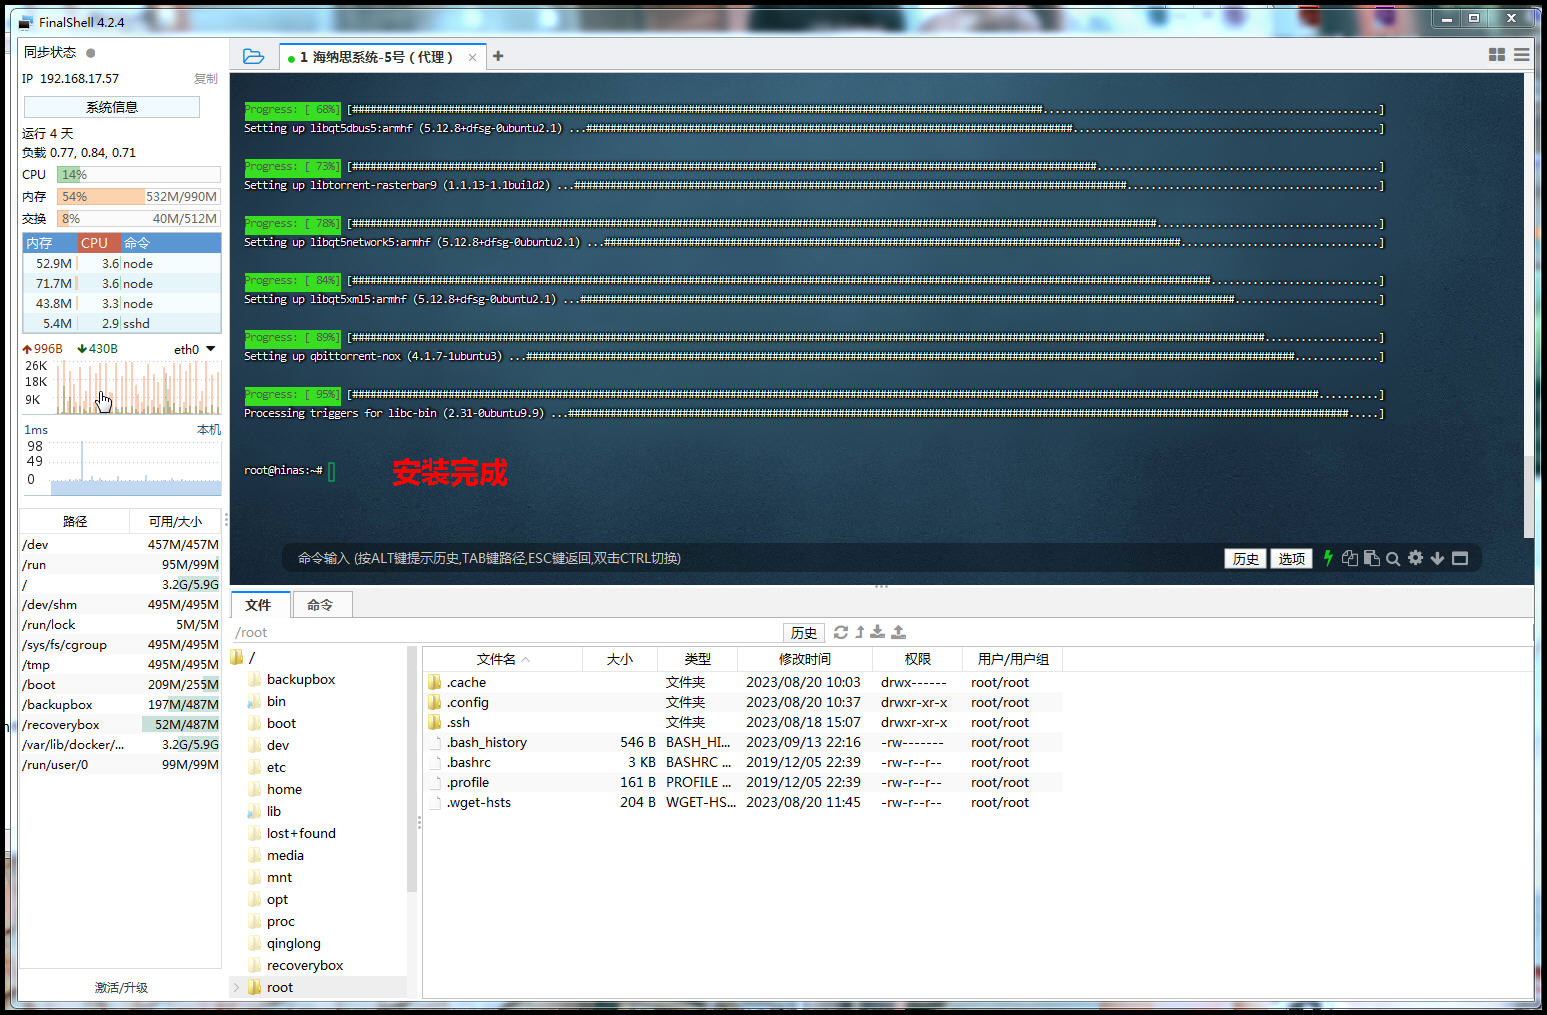Click the 交换 8% swap usage bar
Viewport: 1547px width, 1015px height.
[138, 218]
